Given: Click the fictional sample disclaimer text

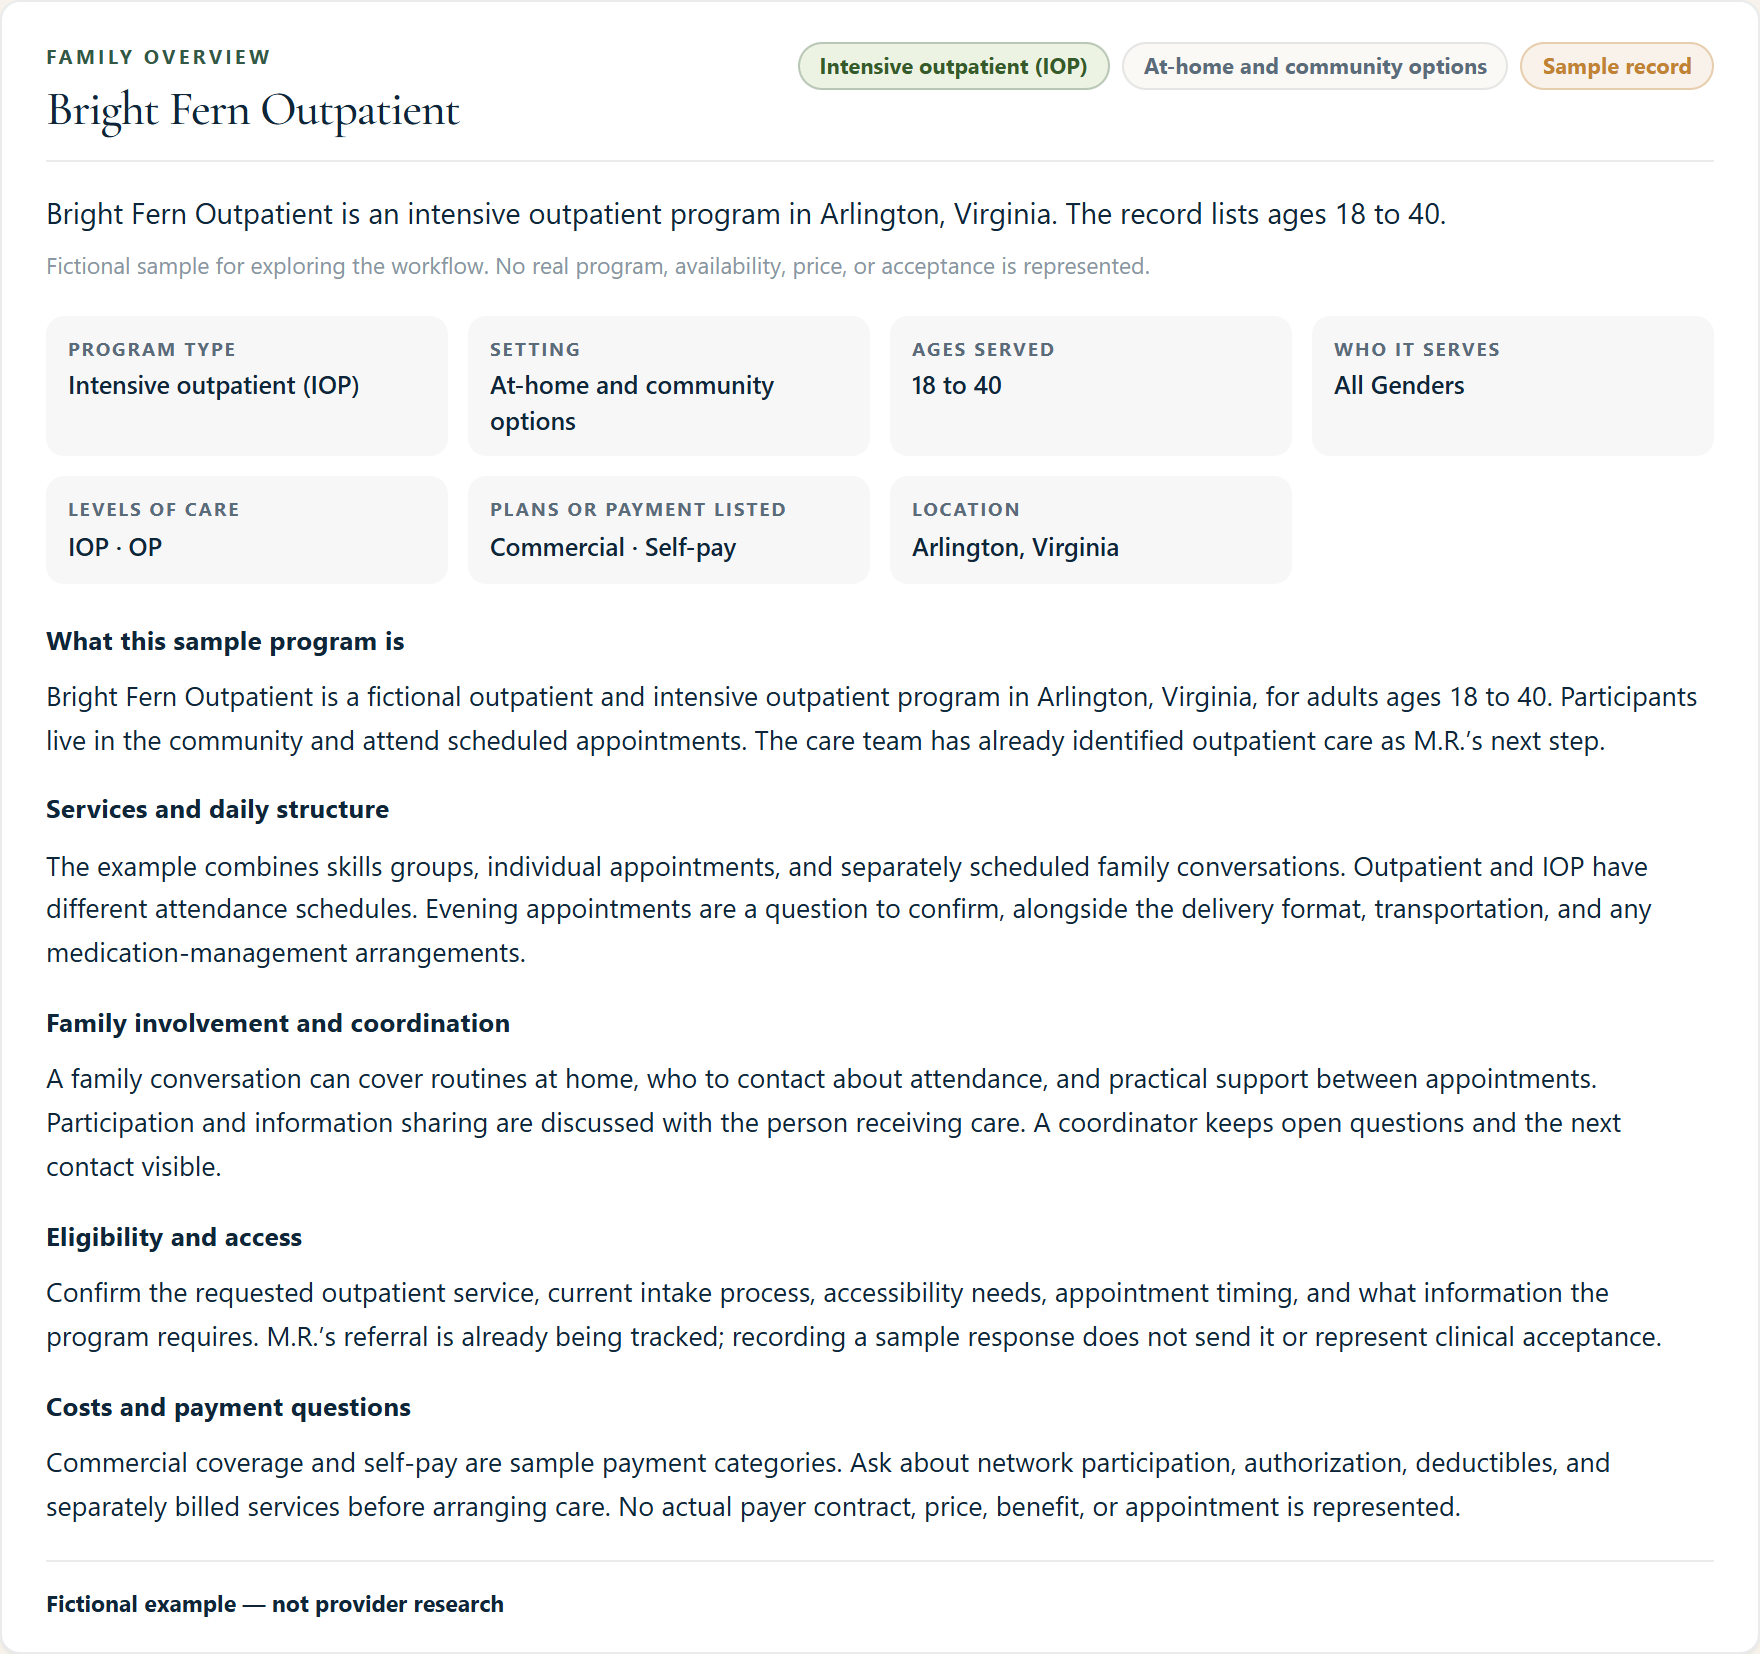Looking at the screenshot, I should [x=598, y=266].
